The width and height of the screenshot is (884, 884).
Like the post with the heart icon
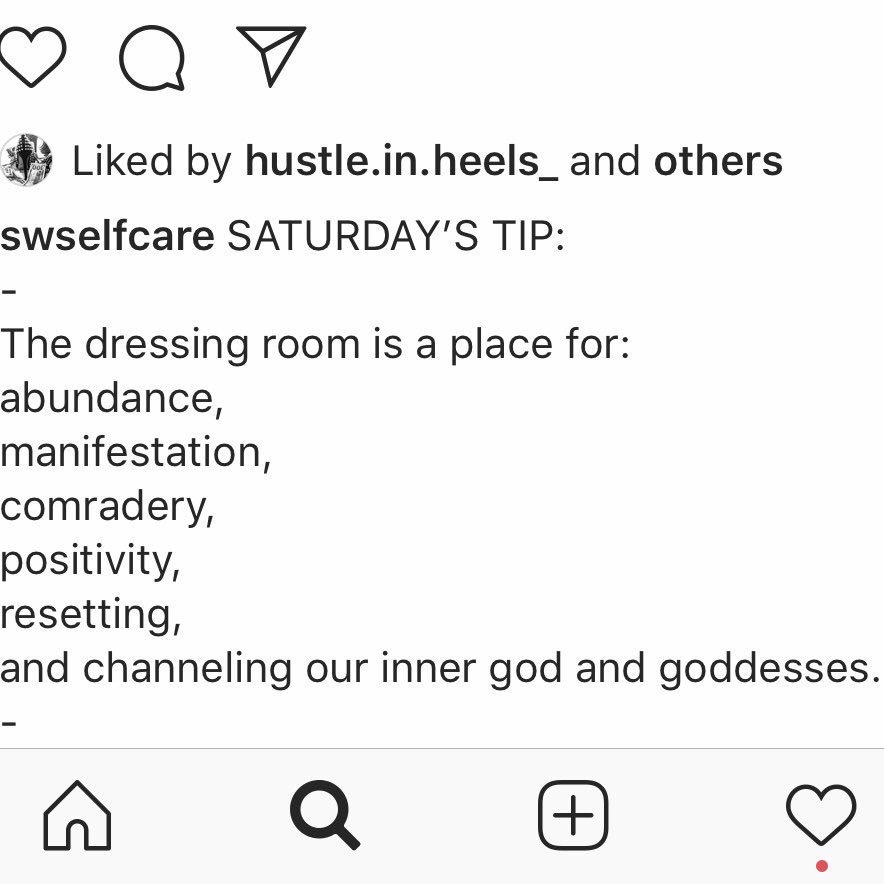(32, 56)
